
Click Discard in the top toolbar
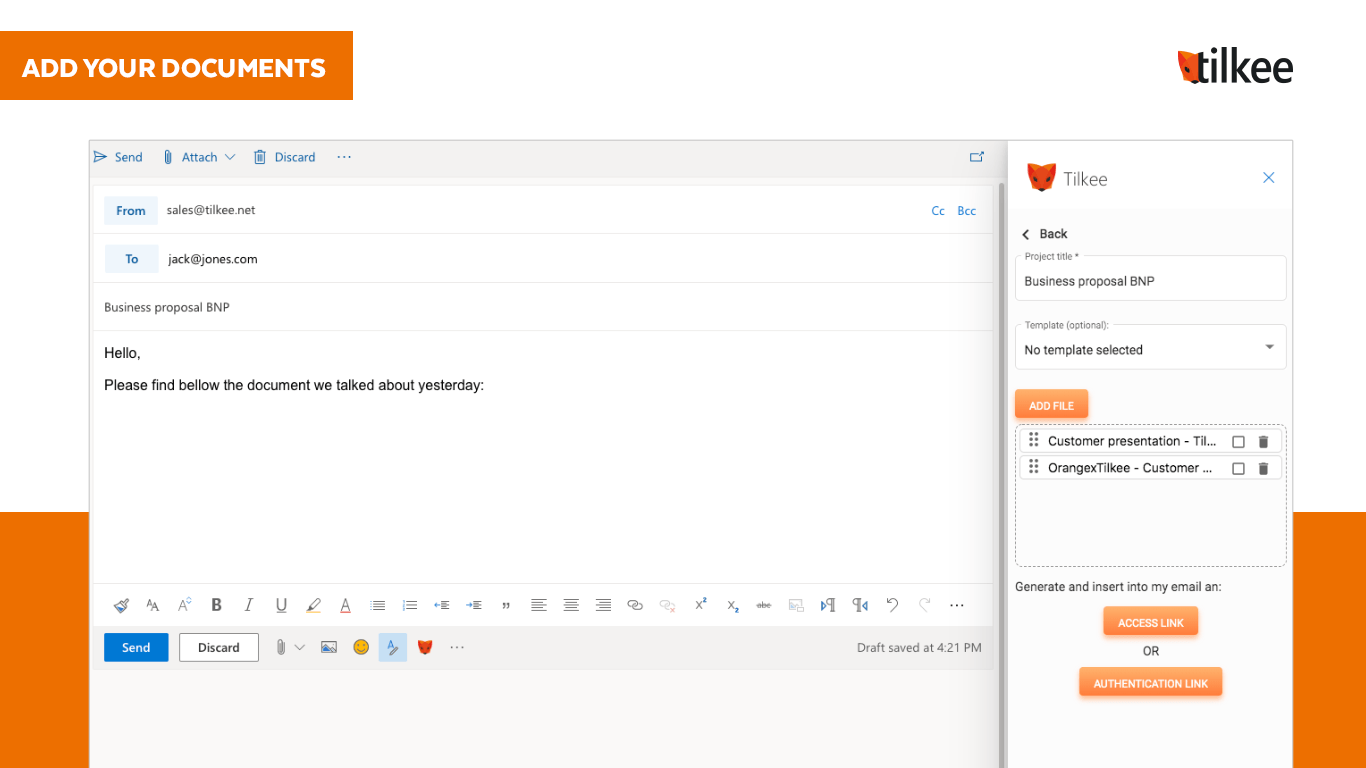coord(285,157)
